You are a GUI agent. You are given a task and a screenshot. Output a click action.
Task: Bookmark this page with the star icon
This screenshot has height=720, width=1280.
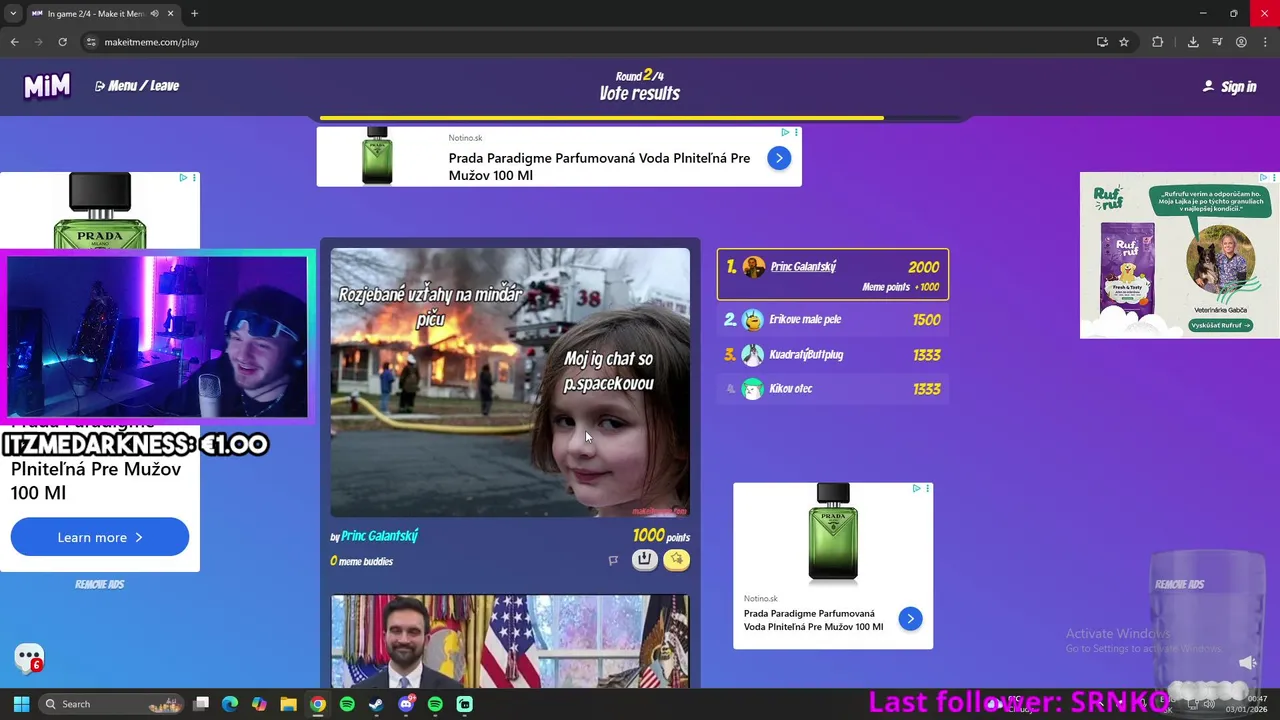[1124, 42]
